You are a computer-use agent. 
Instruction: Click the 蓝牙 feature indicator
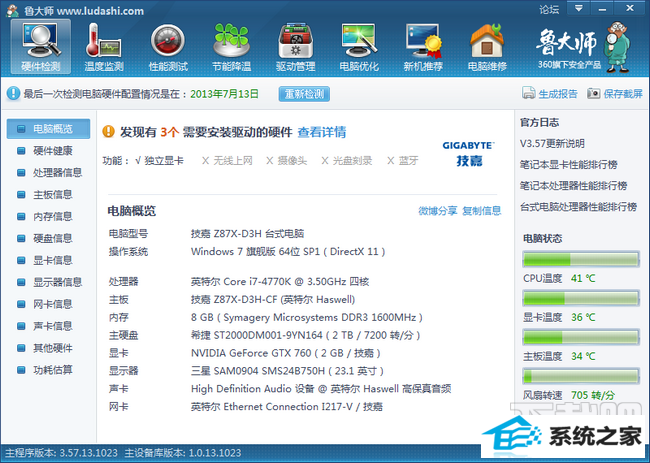403,161
